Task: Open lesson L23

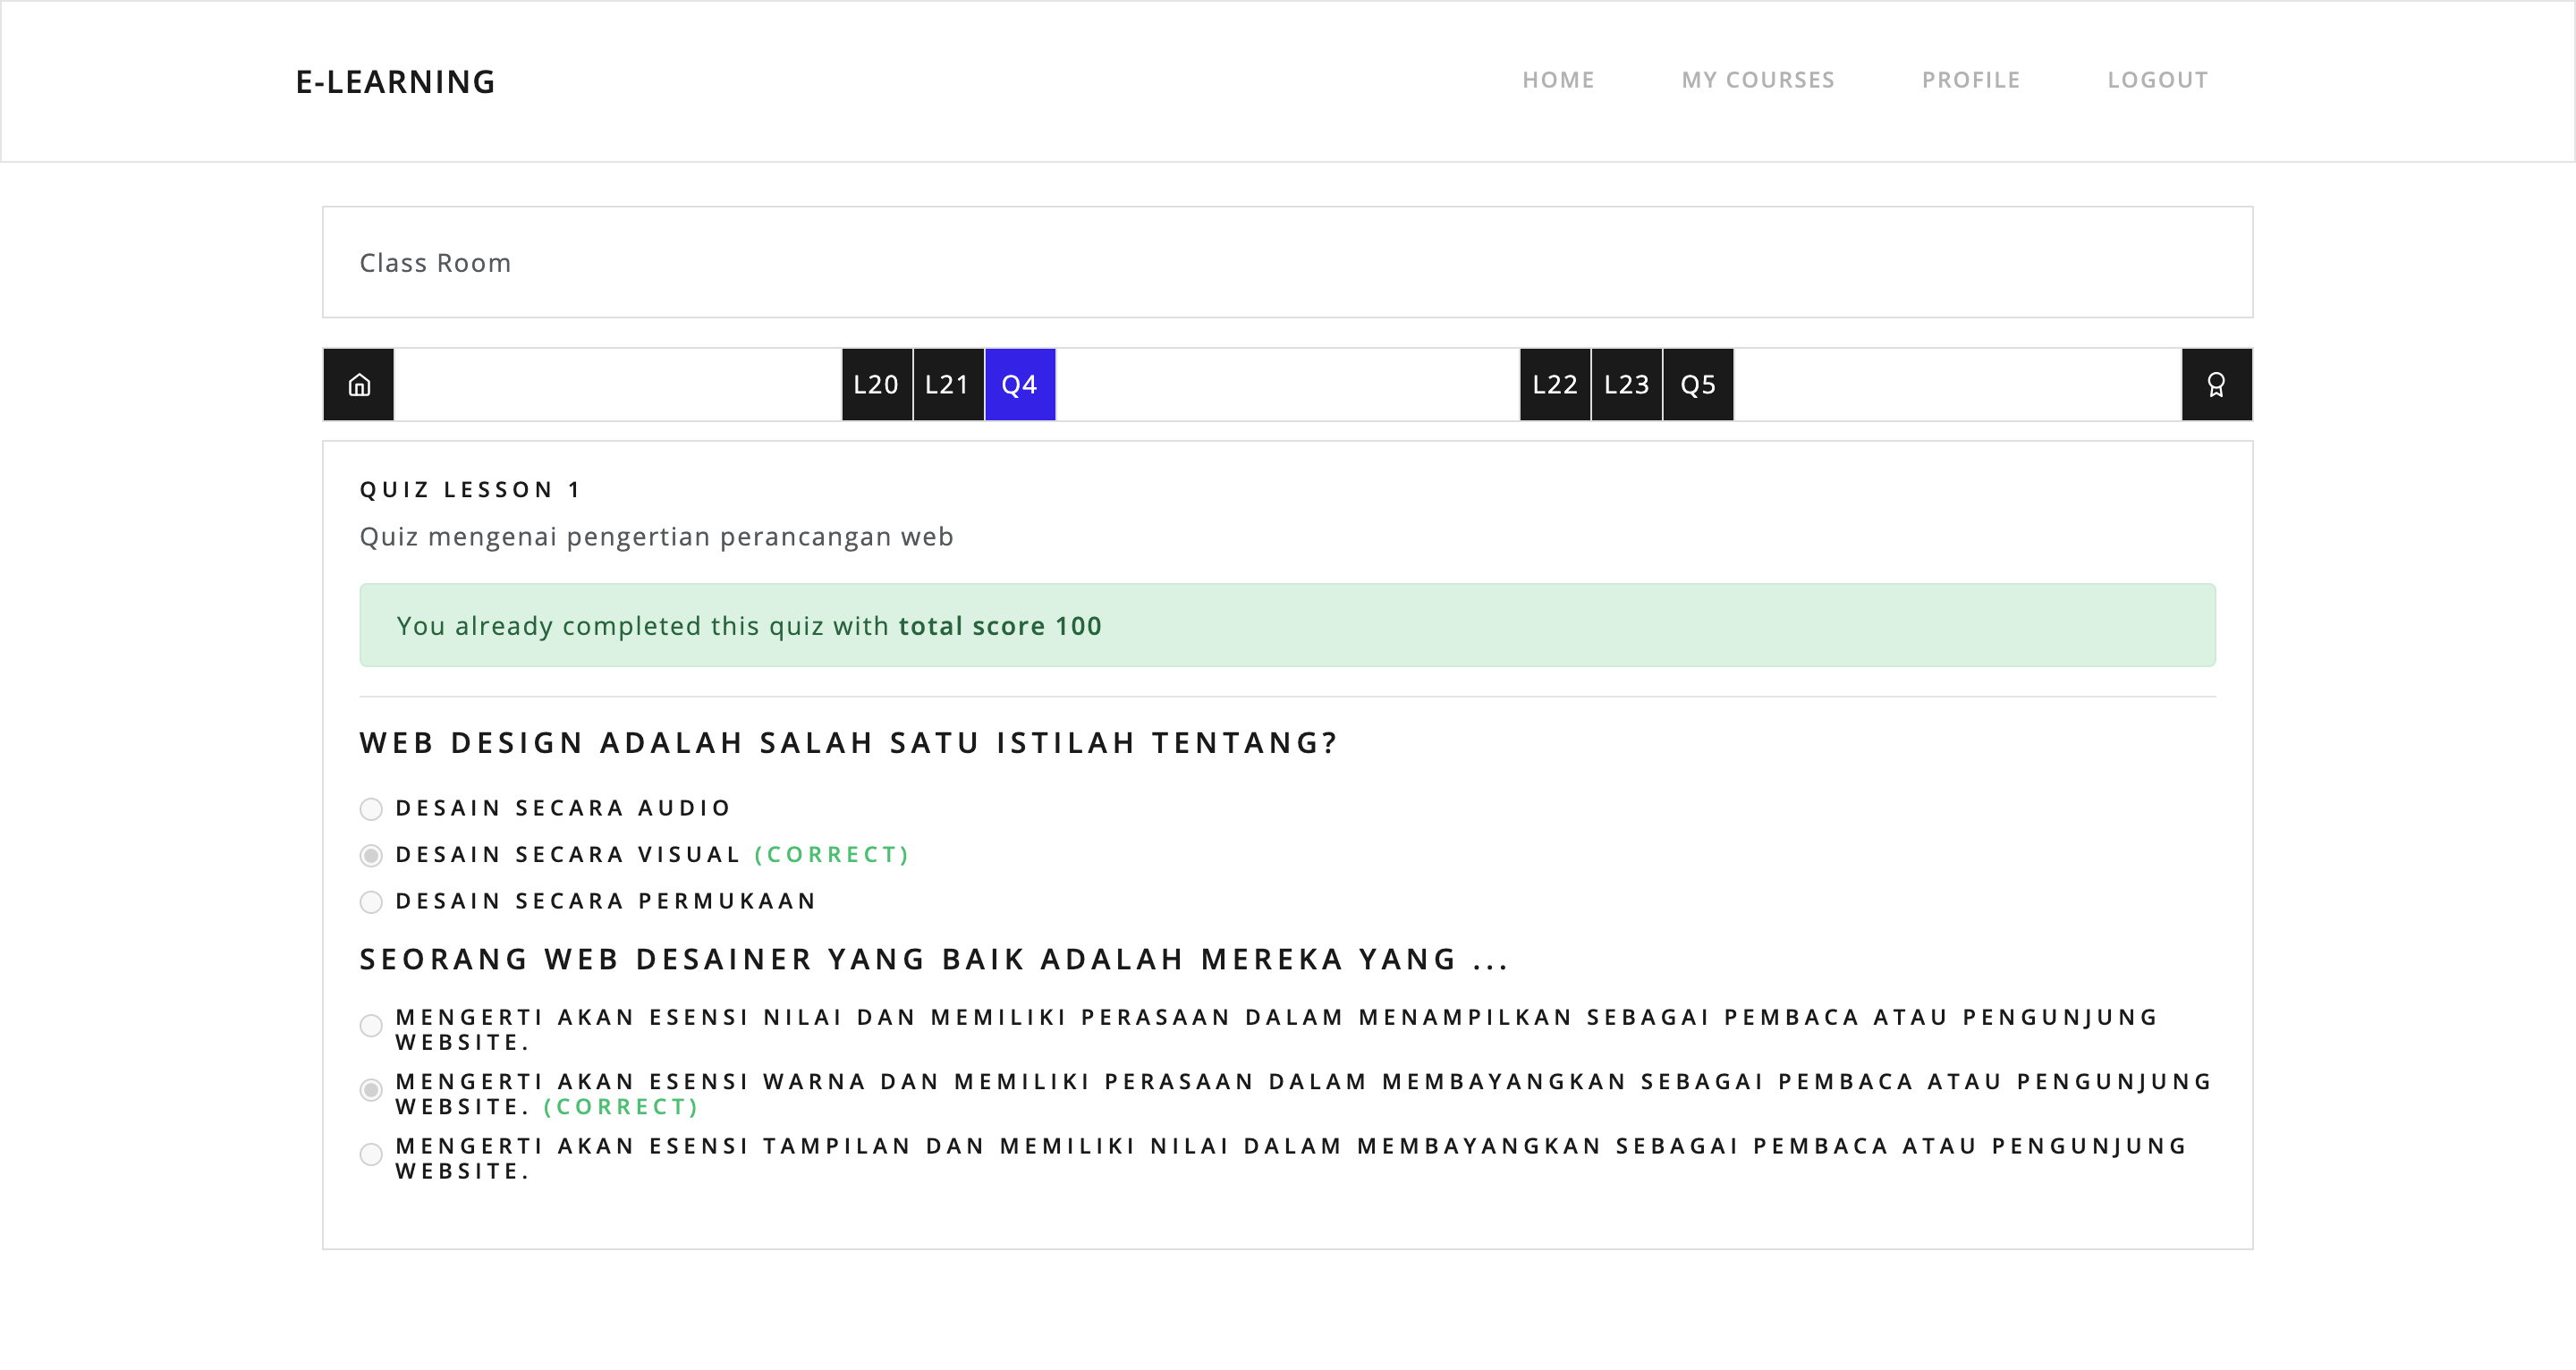Action: coord(1626,385)
